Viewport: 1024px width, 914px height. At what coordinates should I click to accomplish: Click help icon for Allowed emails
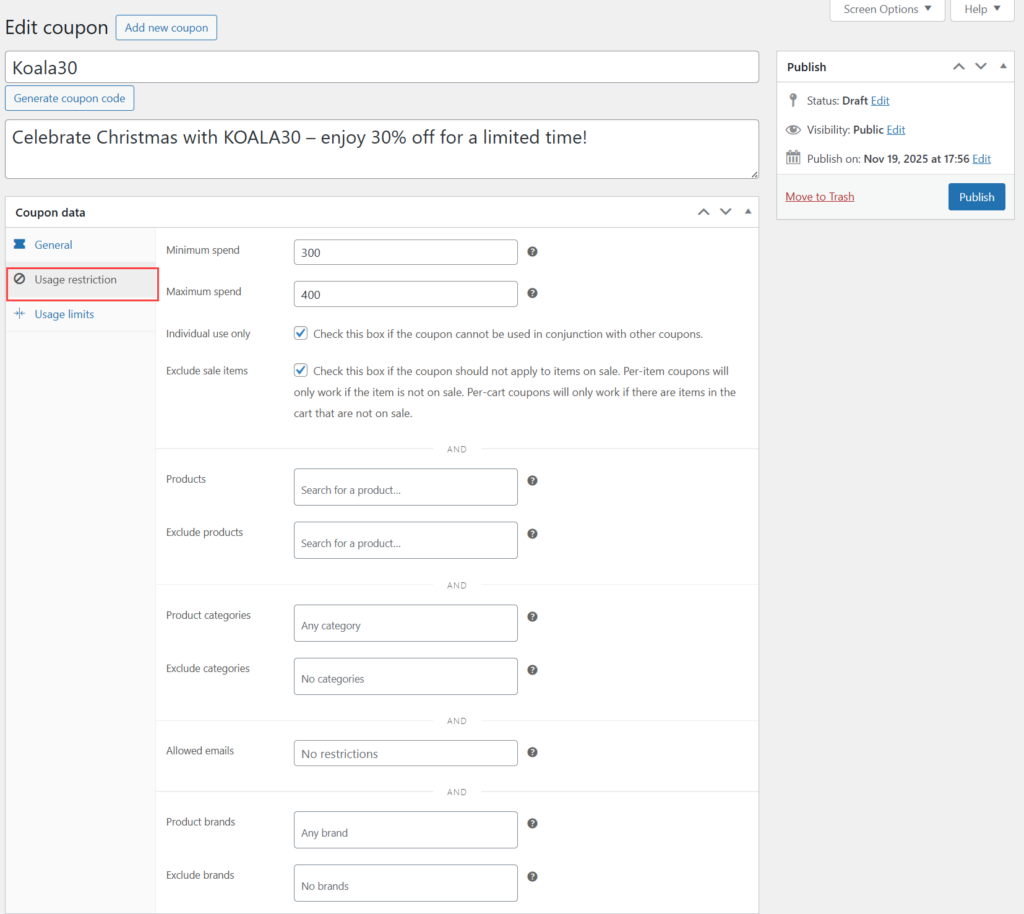click(532, 752)
